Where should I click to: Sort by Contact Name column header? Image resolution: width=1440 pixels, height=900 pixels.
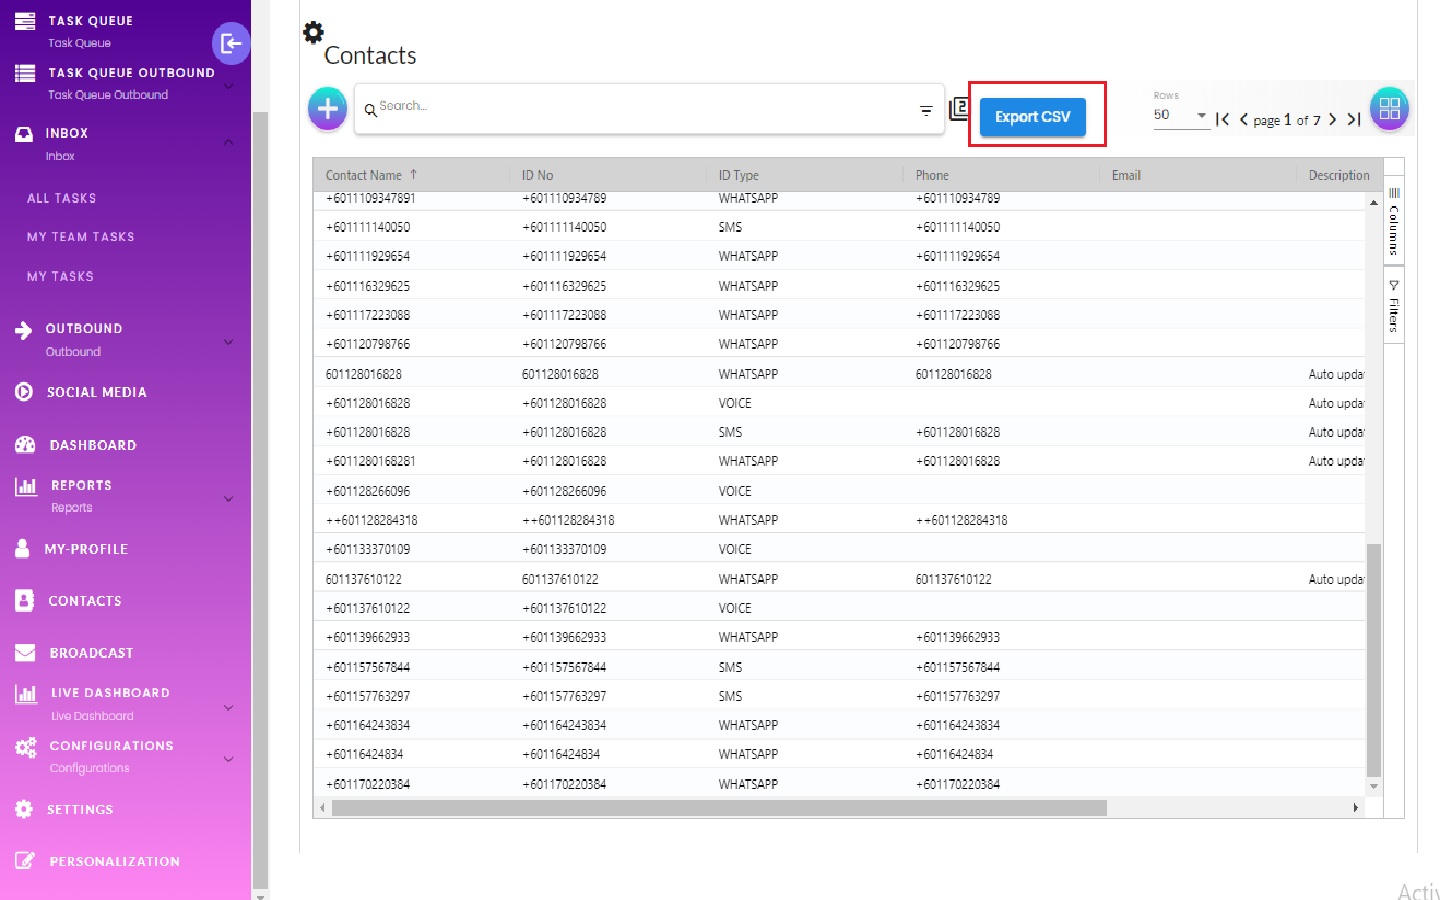(364, 175)
